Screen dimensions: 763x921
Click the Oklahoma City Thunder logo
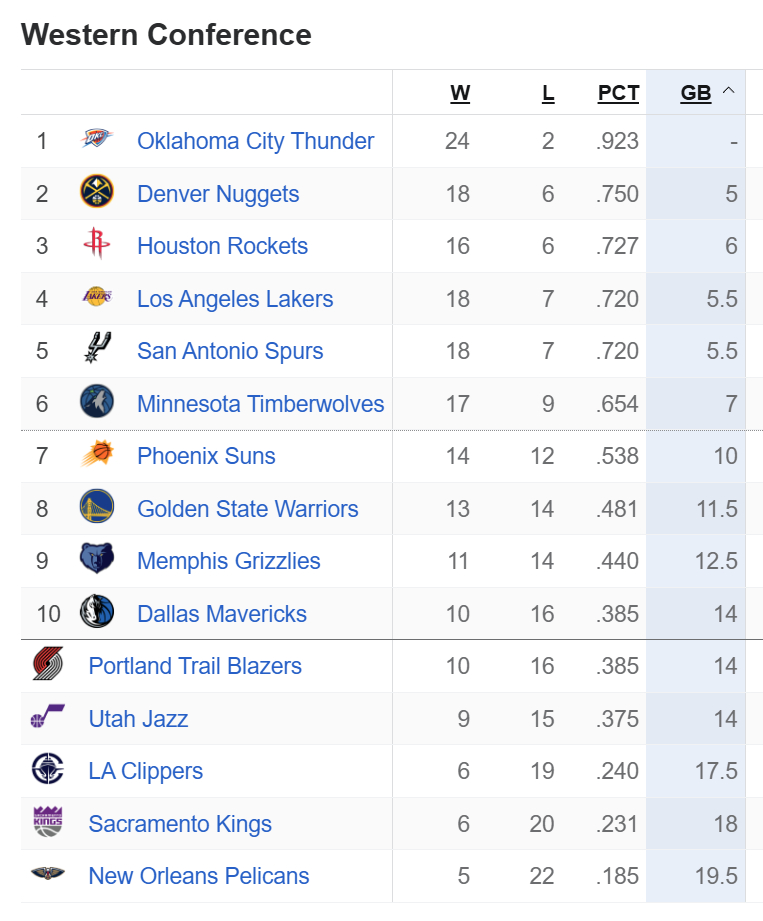[97, 141]
